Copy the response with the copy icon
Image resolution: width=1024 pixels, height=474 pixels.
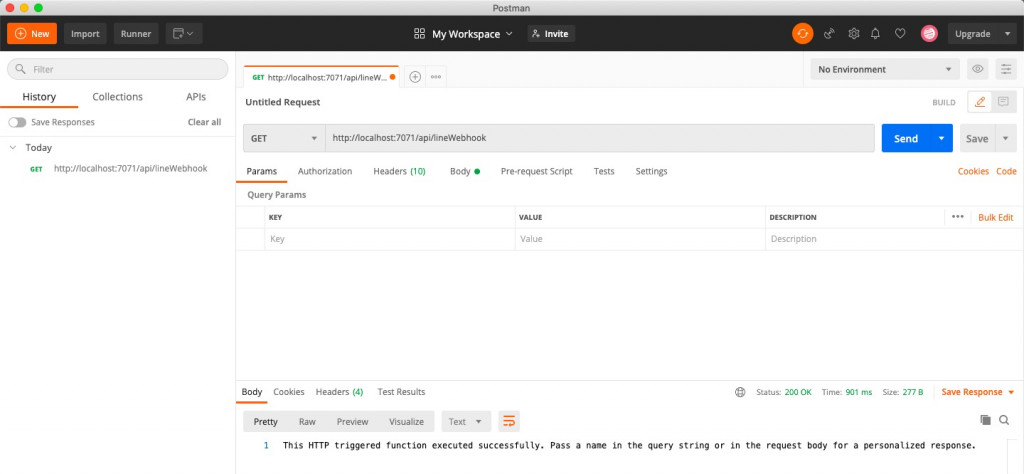(985, 420)
